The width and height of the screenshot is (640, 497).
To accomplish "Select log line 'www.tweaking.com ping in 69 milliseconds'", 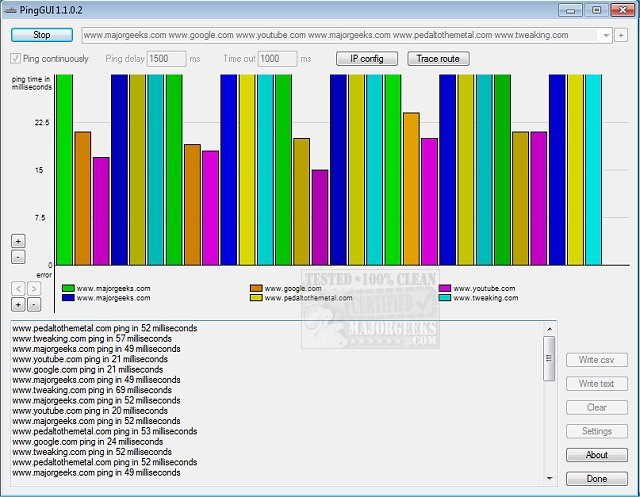I will click(x=92, y=390).
